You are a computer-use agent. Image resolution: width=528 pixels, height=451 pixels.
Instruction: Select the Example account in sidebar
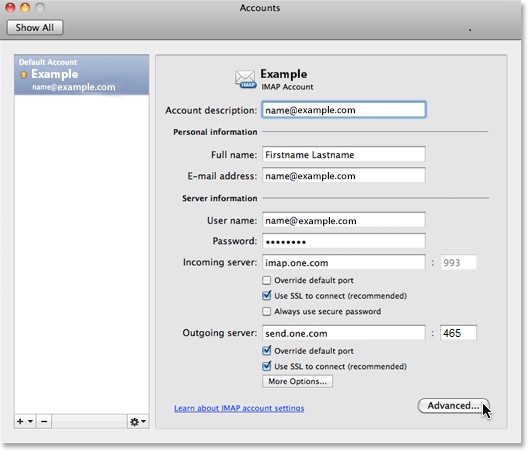[x=81, y=75]
